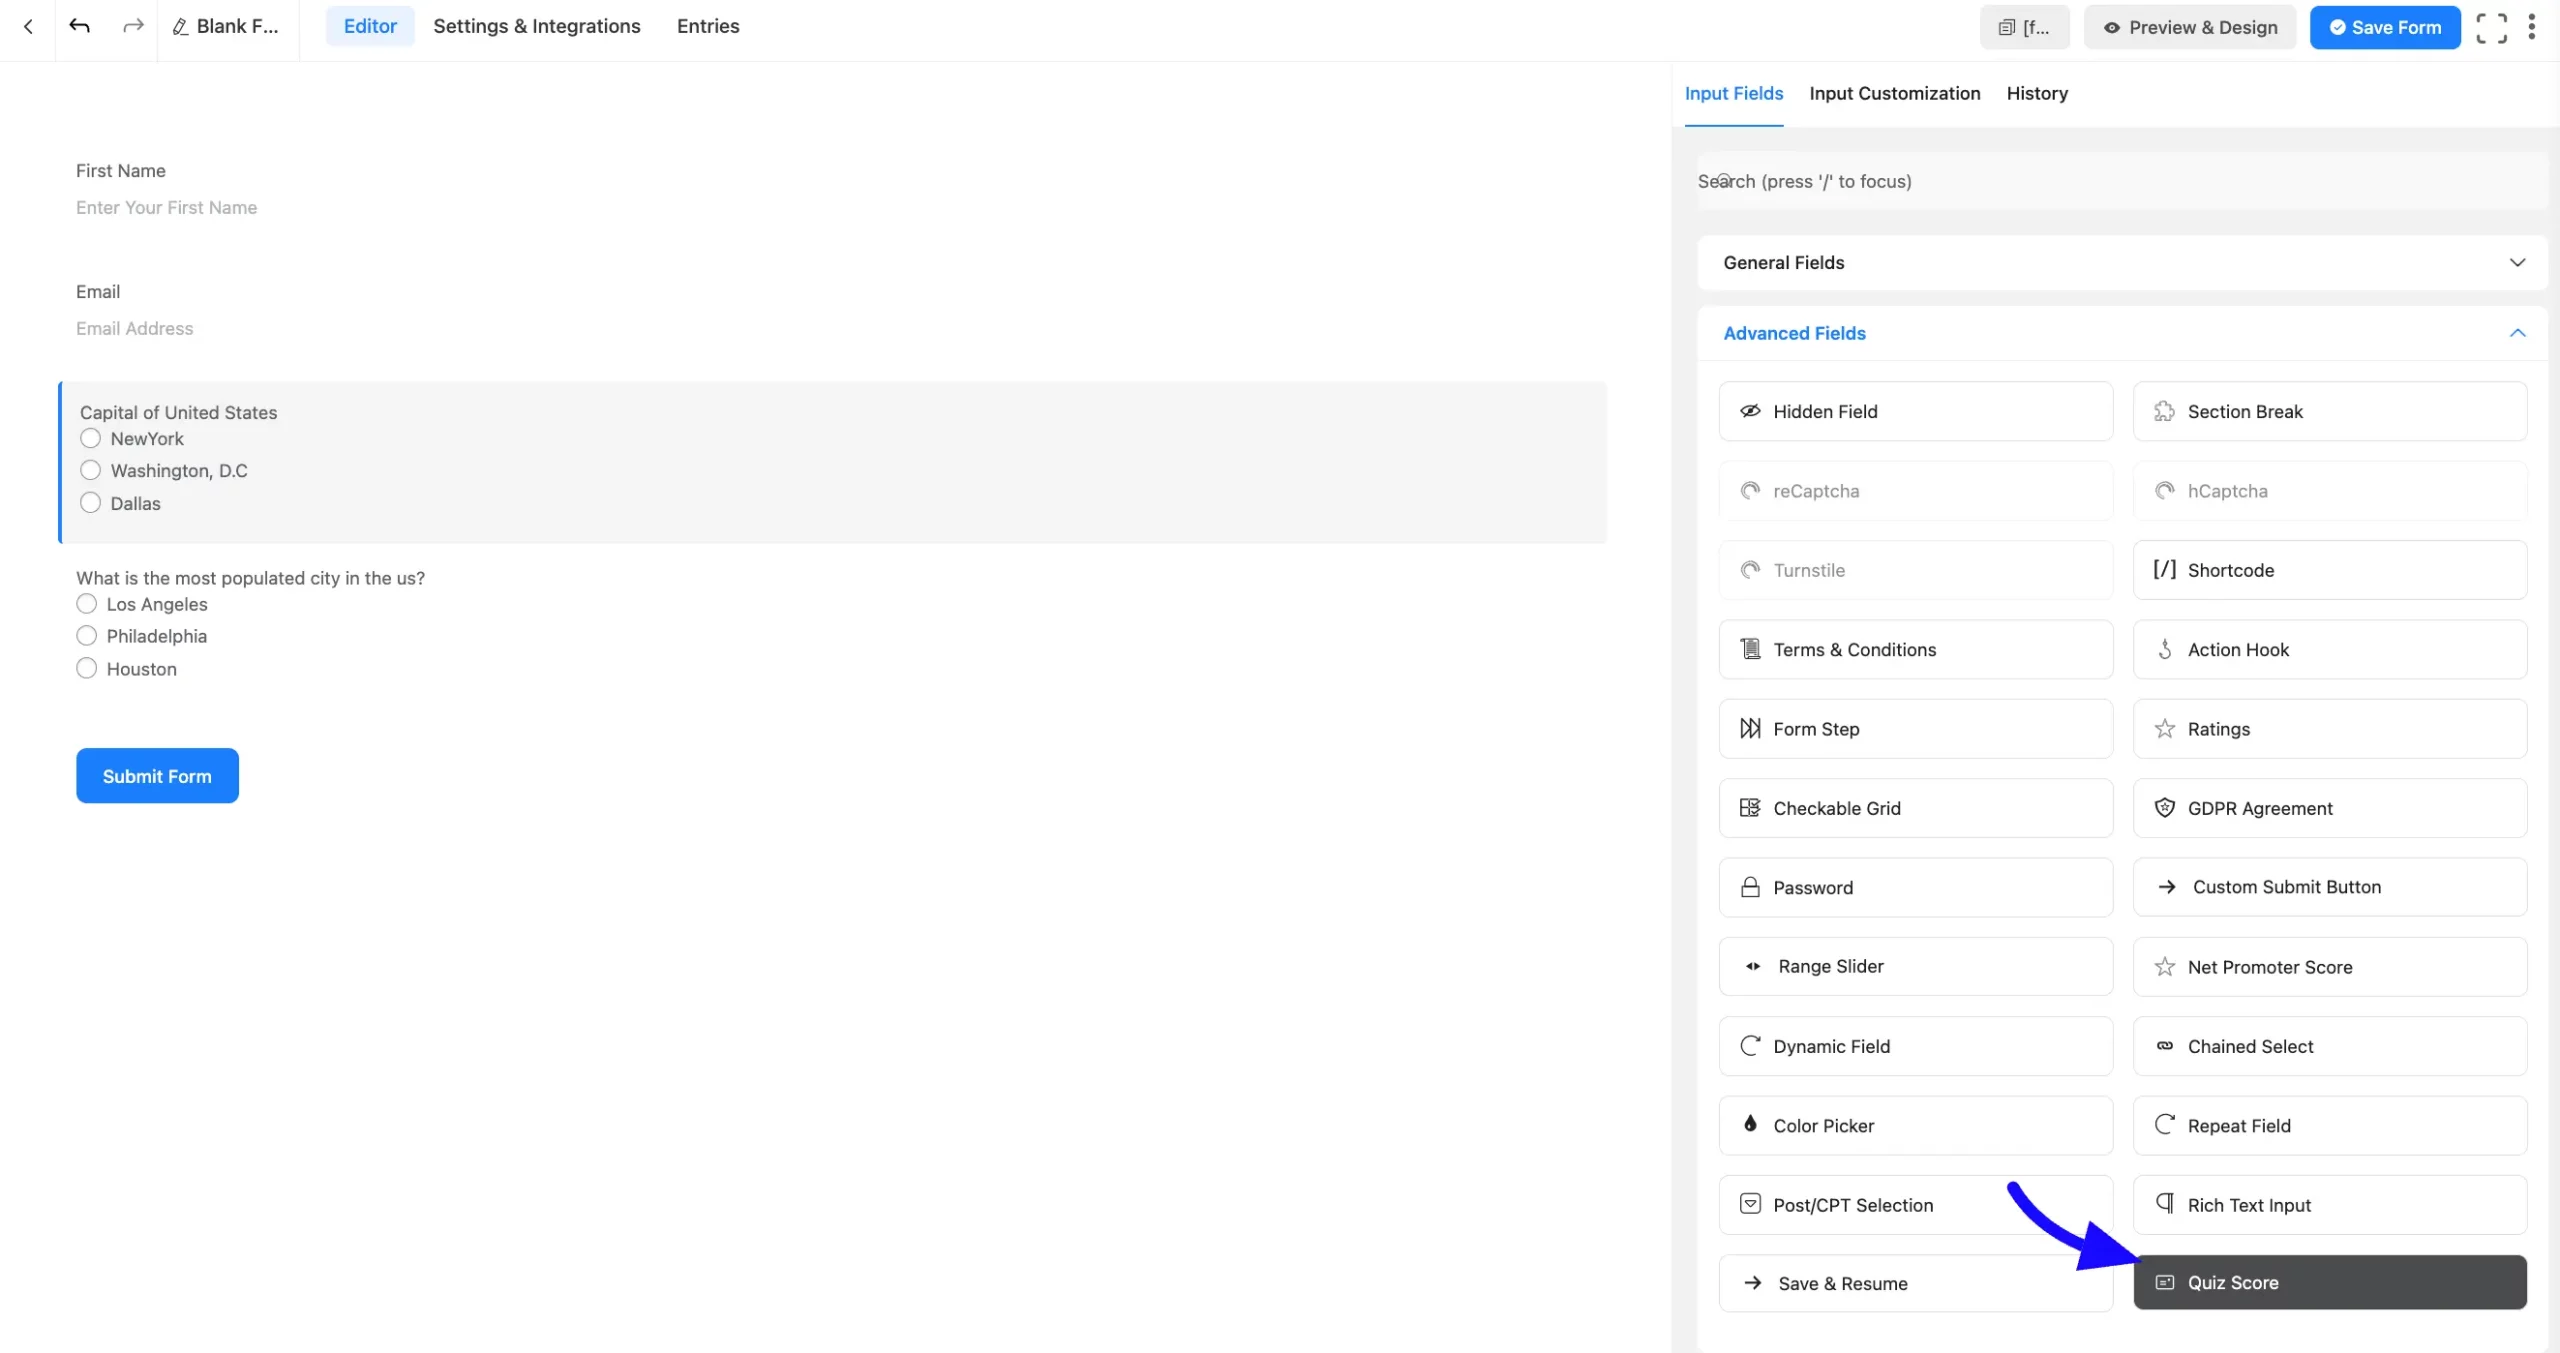Open the three-dot more options menu
This screenshot has height=1353, width=2560.
click(x=2531, y=27)
